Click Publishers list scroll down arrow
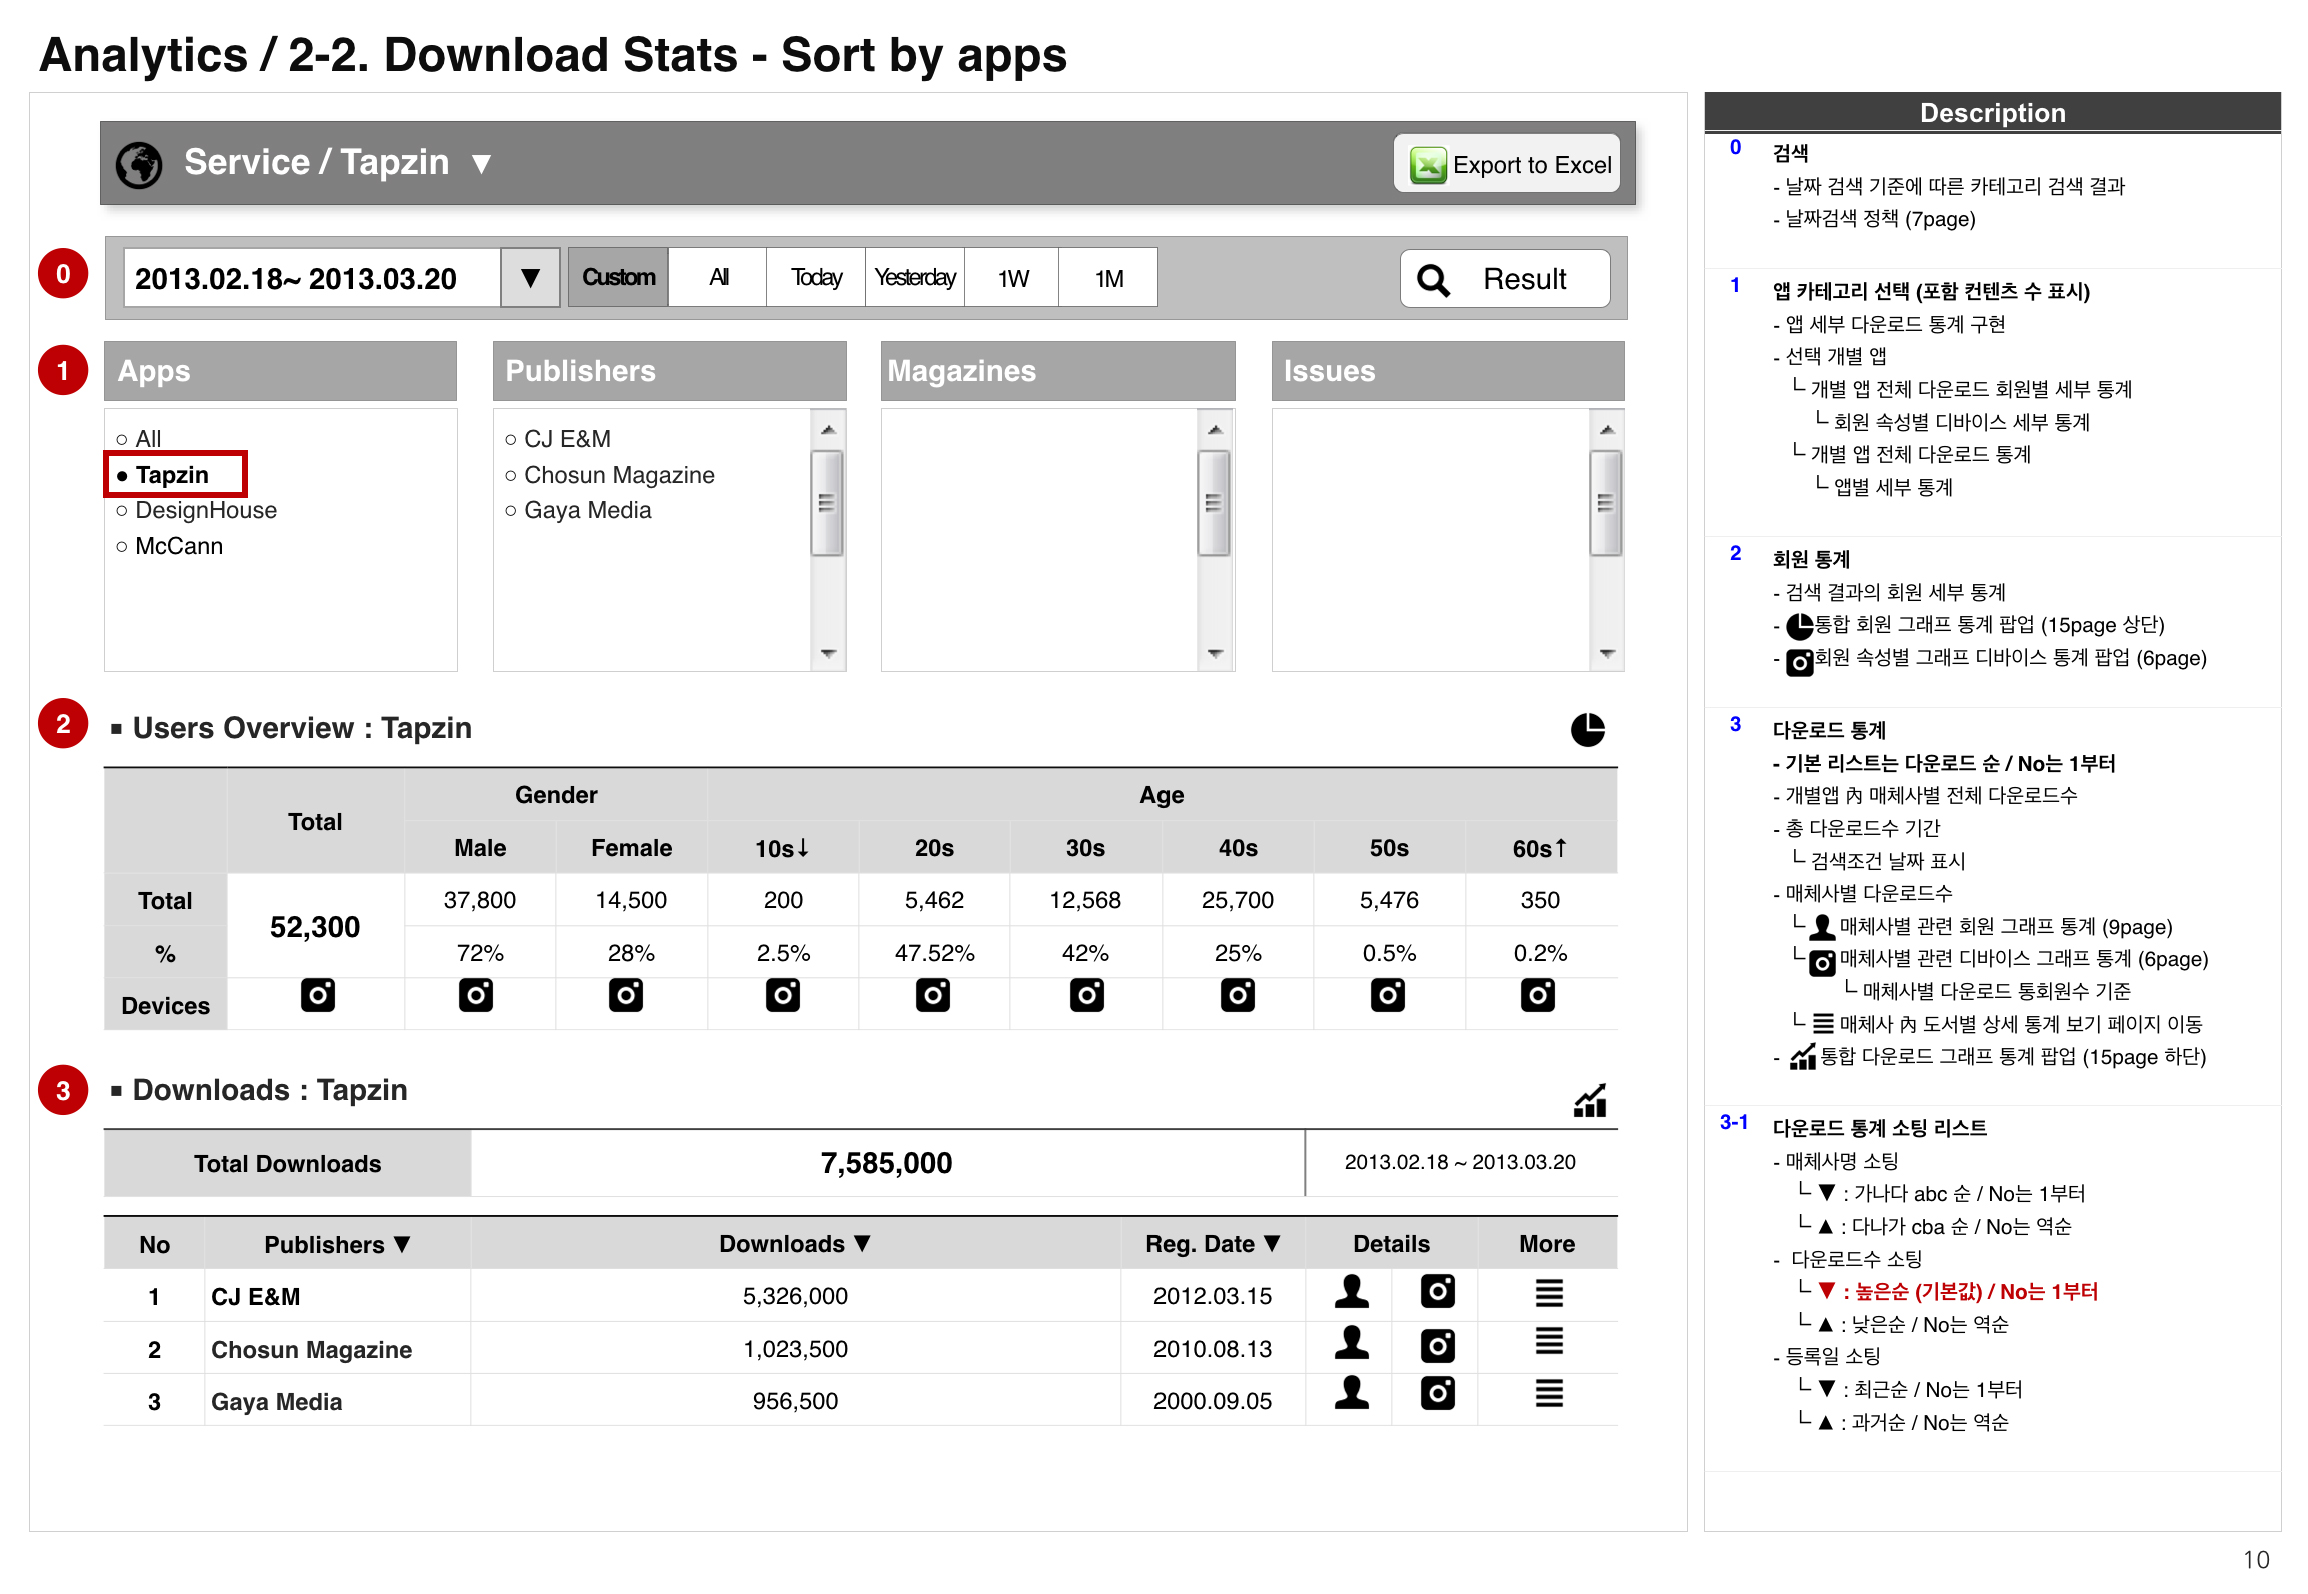Screen dimensions: 2308x1594 pyautogui.click(x=827, y=653)
